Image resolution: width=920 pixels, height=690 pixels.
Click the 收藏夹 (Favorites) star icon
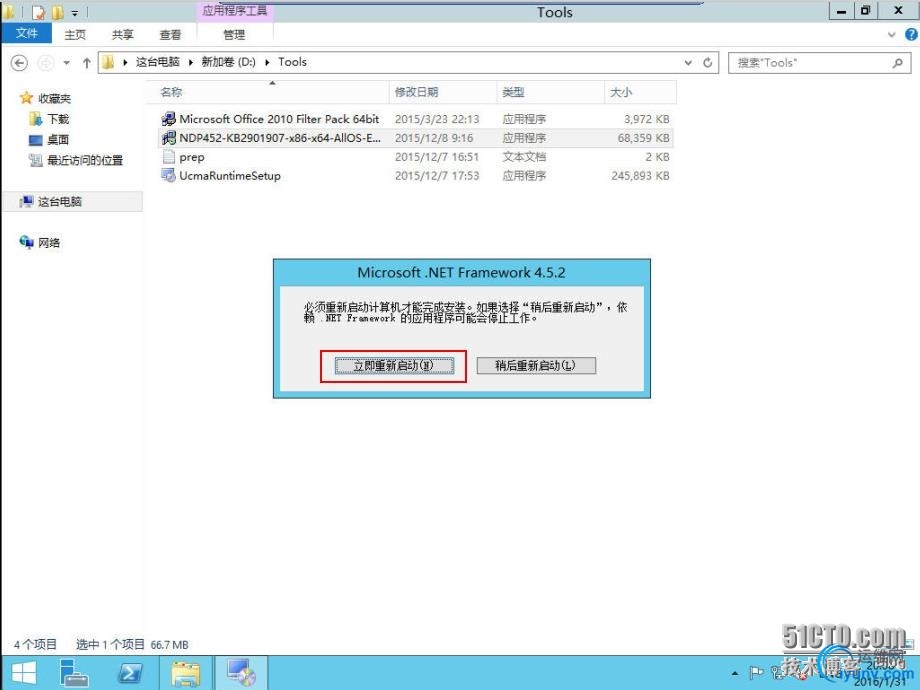click(x=26, y=97)
